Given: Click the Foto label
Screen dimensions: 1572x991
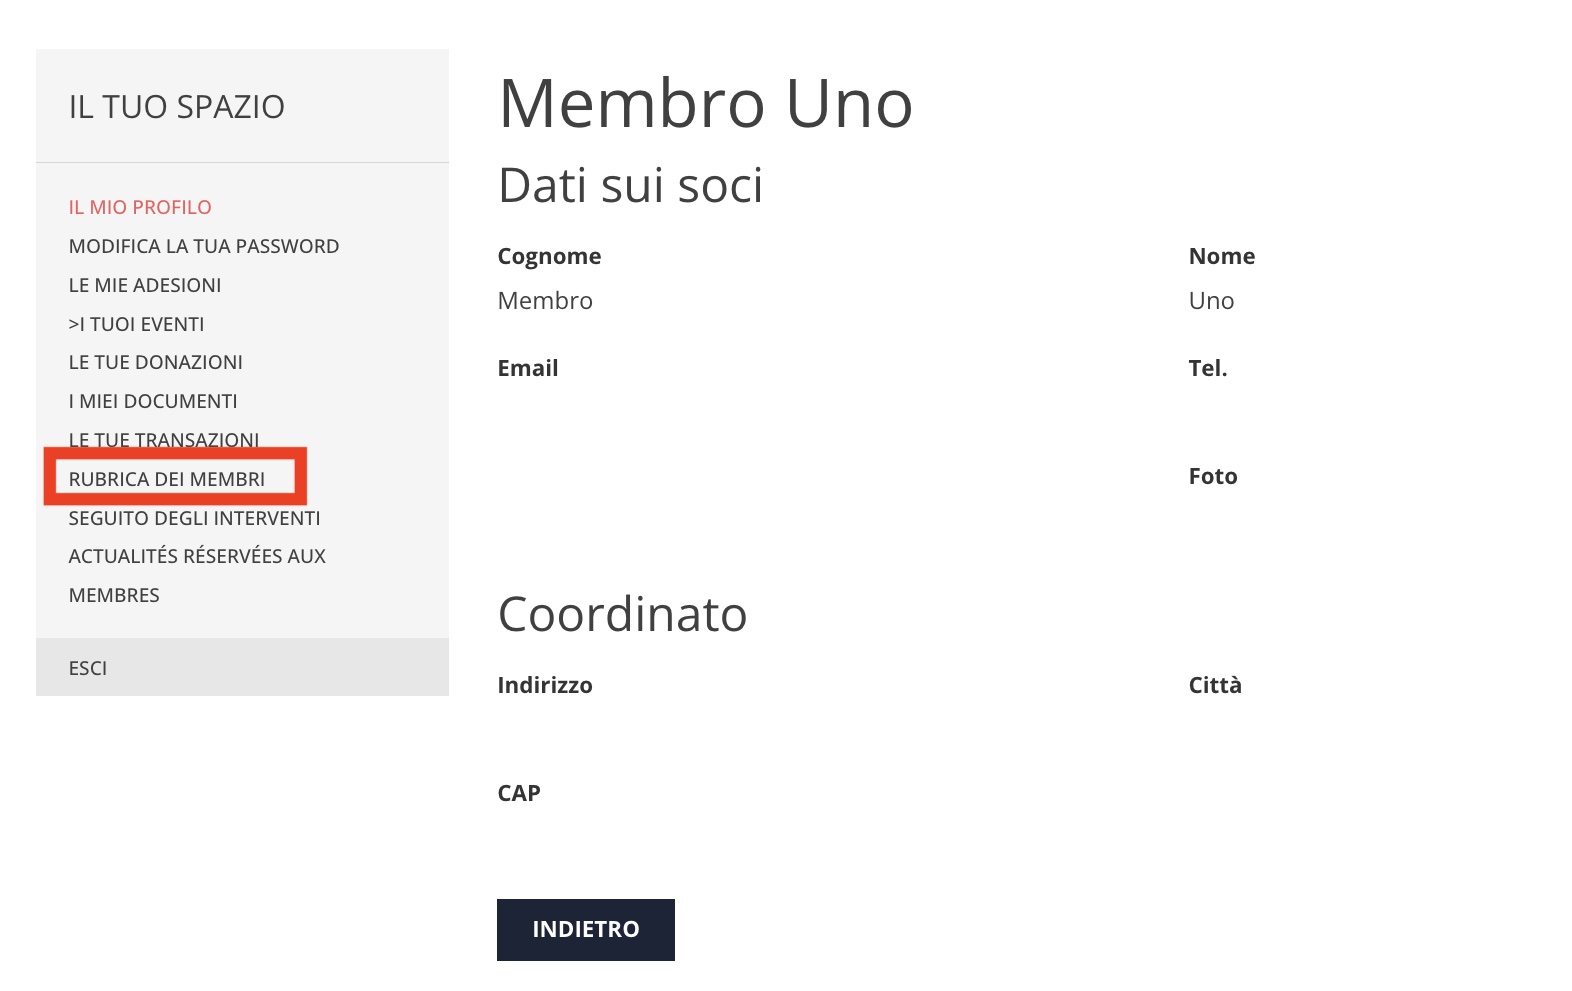Looking at the screenshot, I should [x=1213, y=476].
